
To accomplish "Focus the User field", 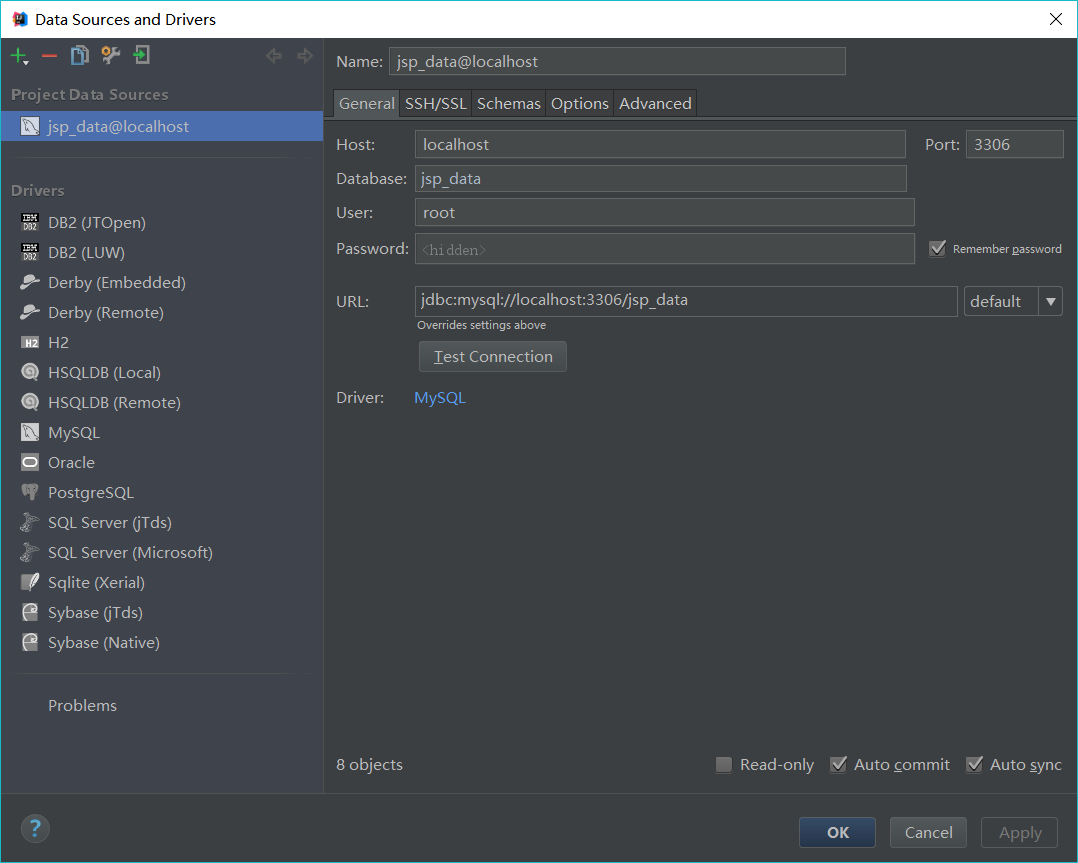I will (665, 212).
